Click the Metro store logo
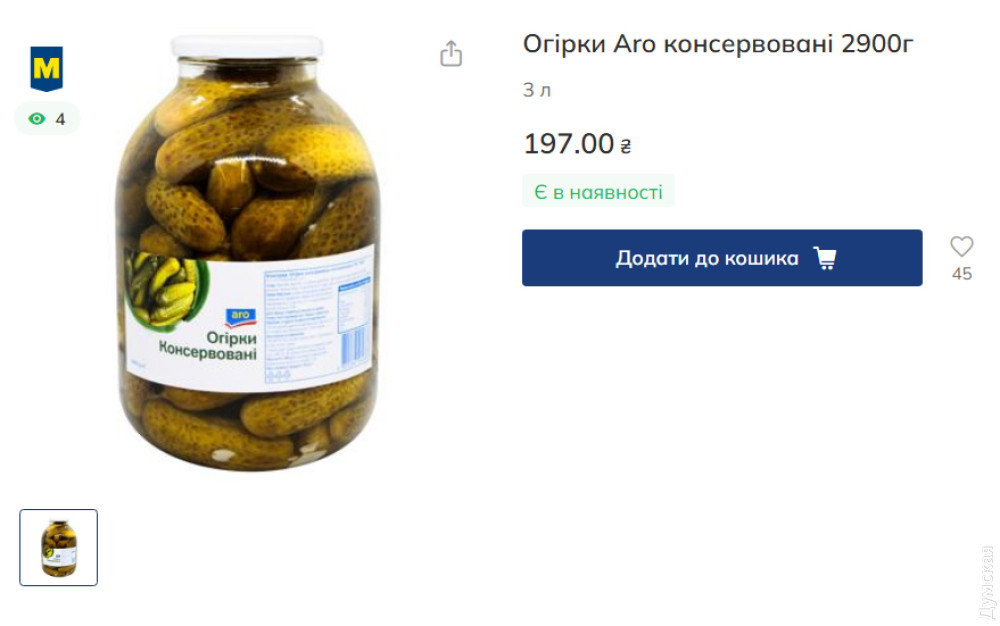Screen dimensions: 1000x626 click(x=47, y=68)
